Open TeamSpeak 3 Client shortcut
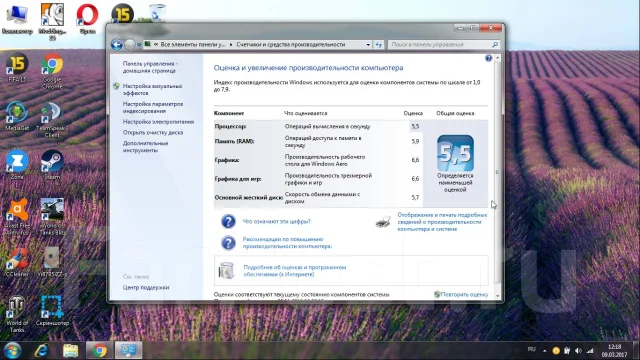The image size is (640, 360). coord(52,119)
